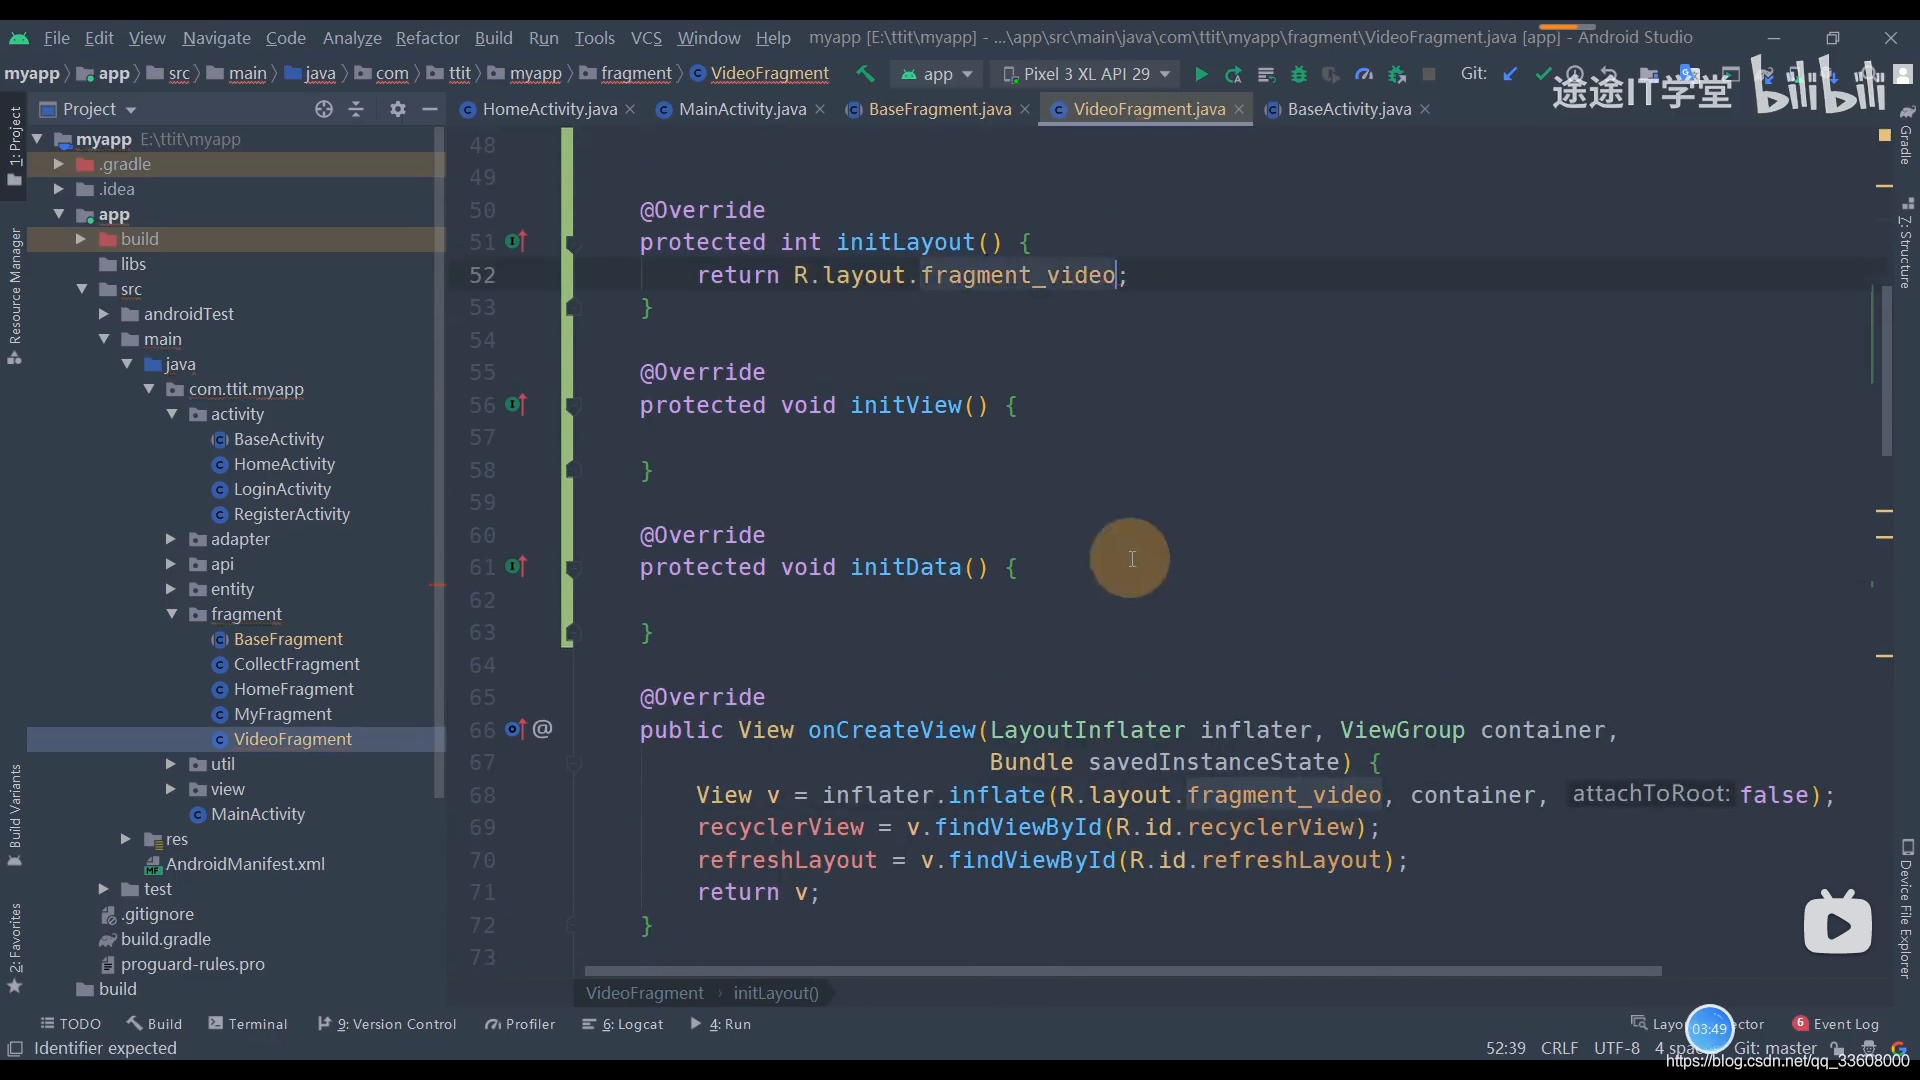The height and width of the screenshot is (1080, 1920).
Task: Toggle the 6: Logcat tool window
Action: 622,1023
